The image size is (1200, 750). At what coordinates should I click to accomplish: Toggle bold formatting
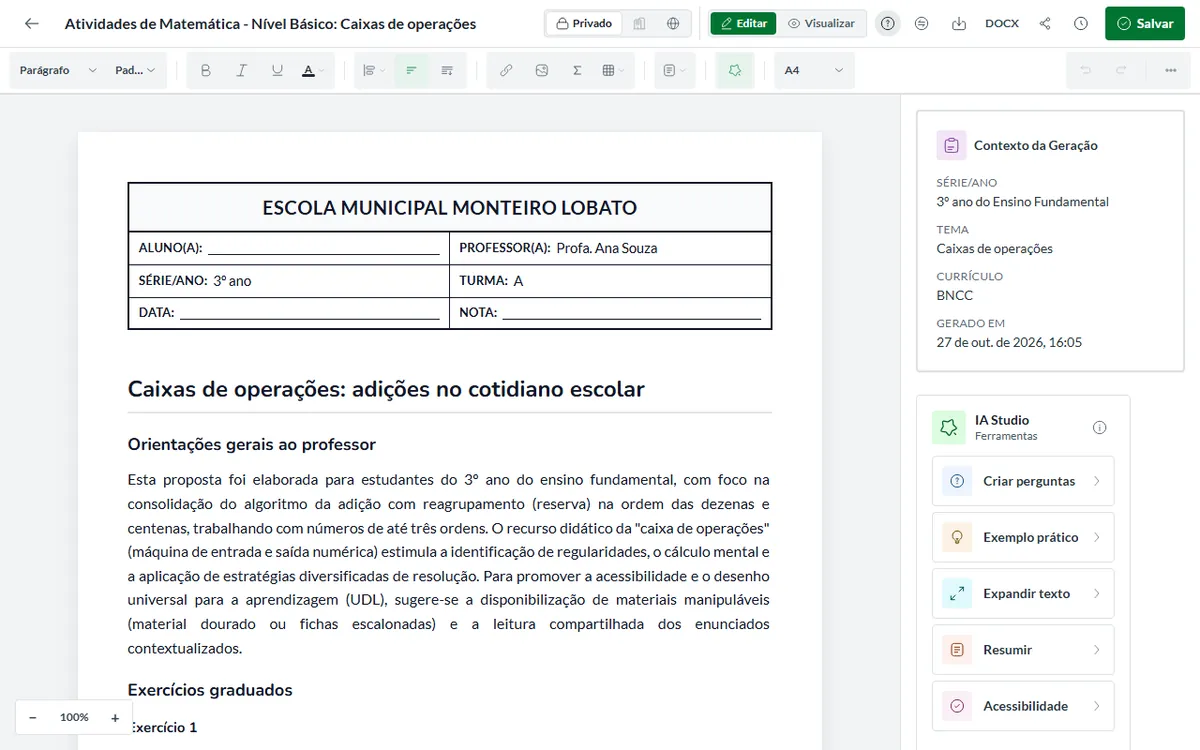[x=206, y=70]
